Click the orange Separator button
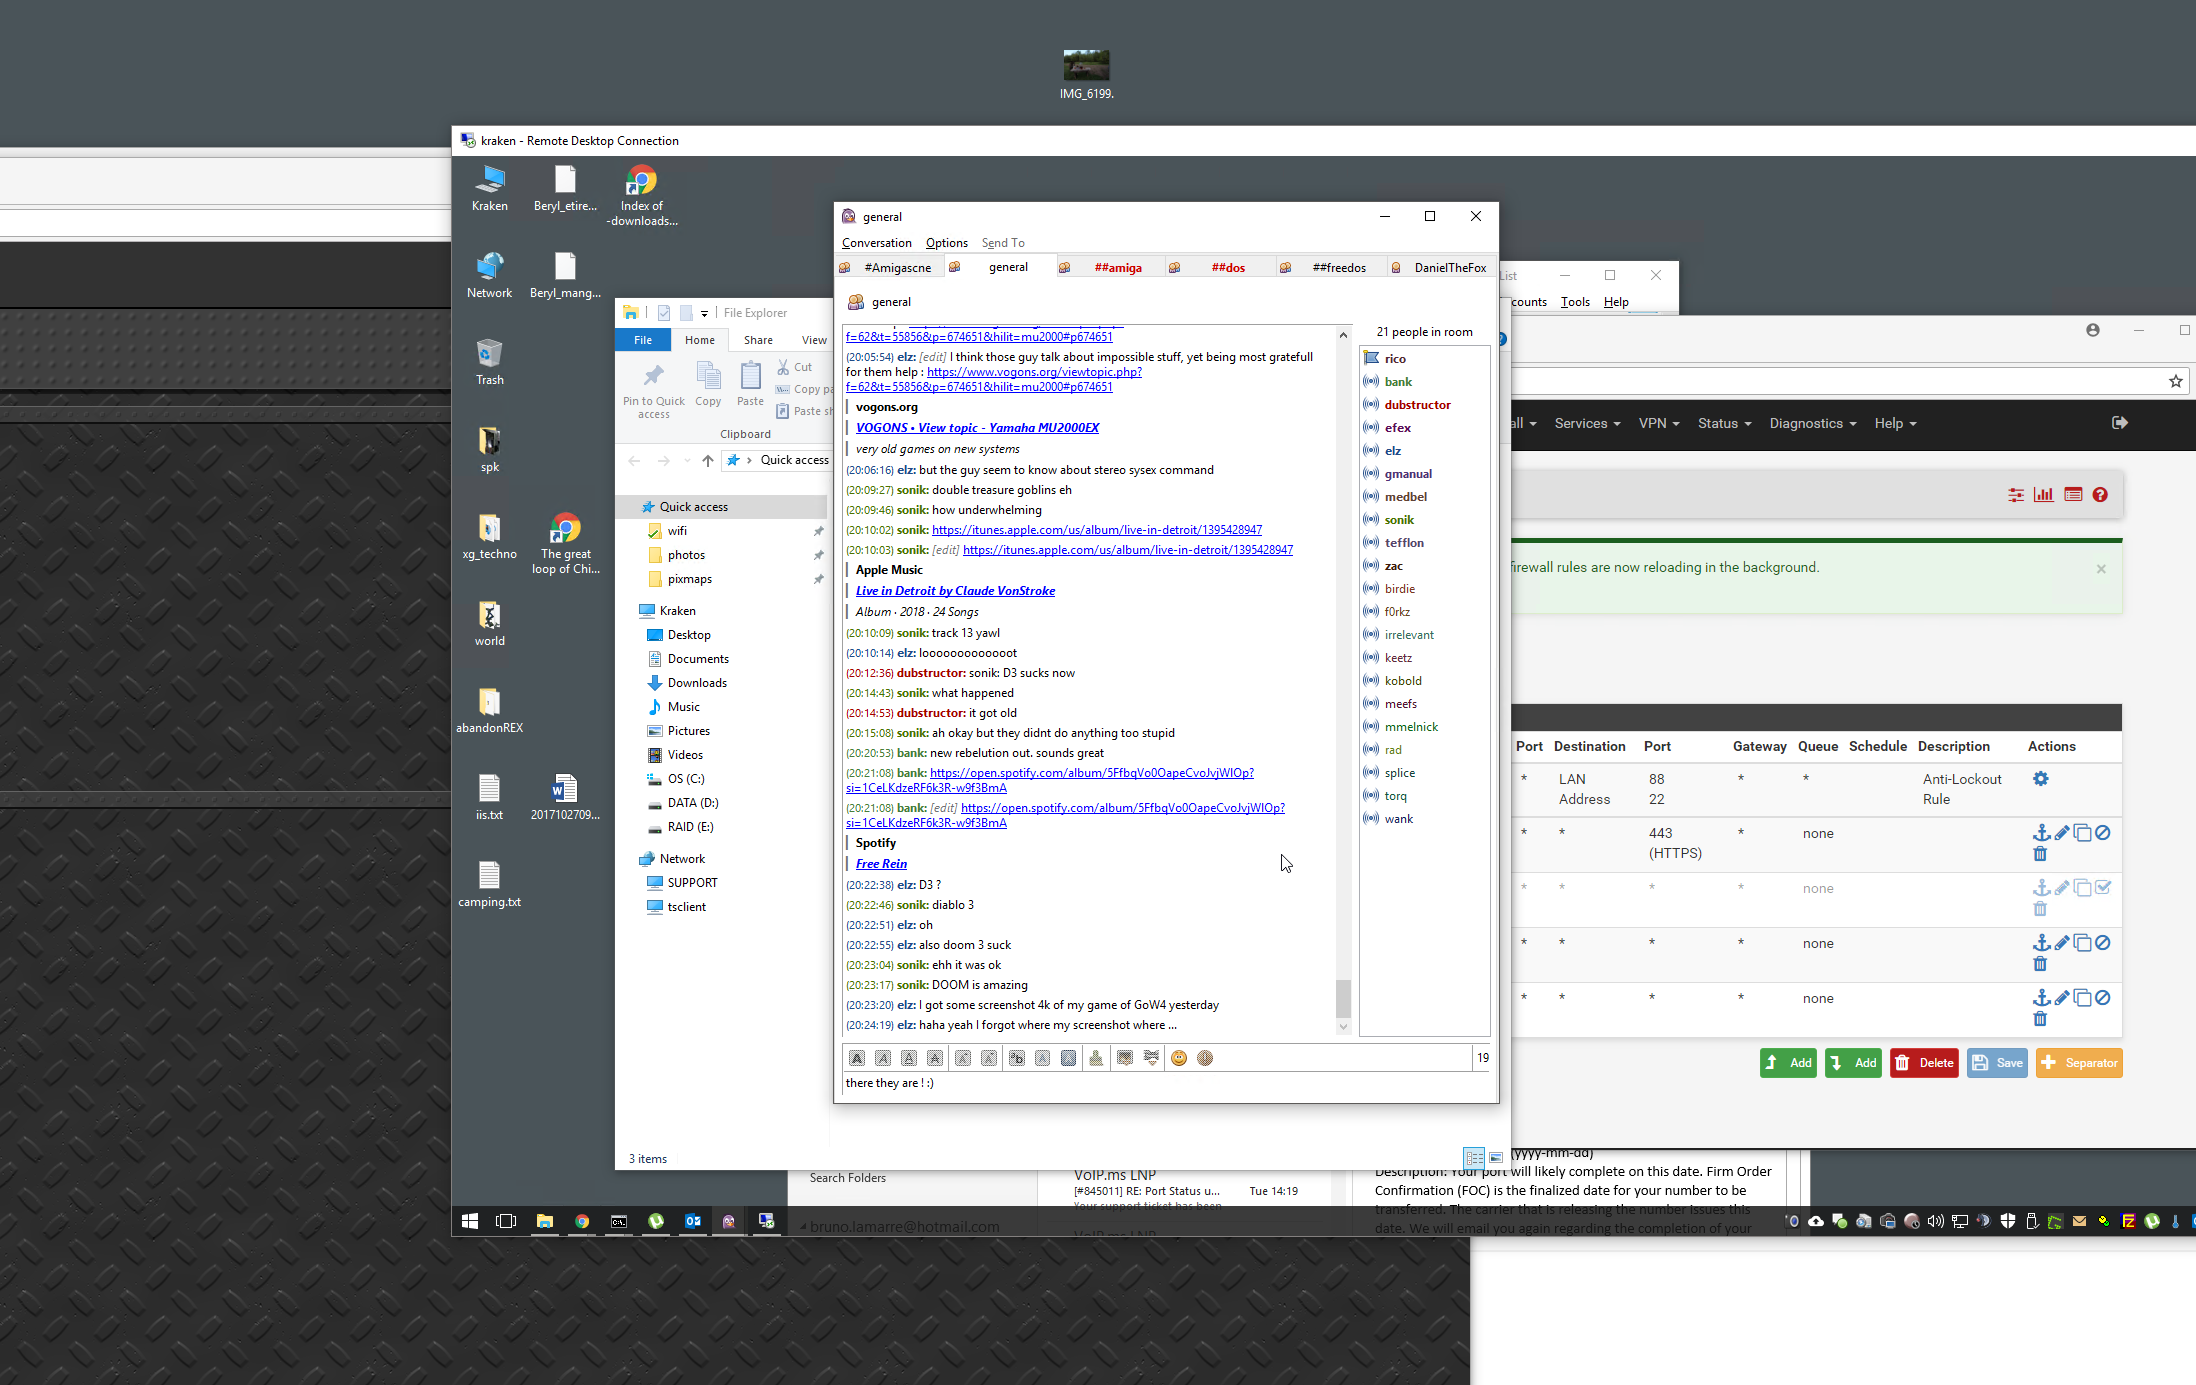Viewport: 2196px width, 1385px height. (x=2079, y=1063)
